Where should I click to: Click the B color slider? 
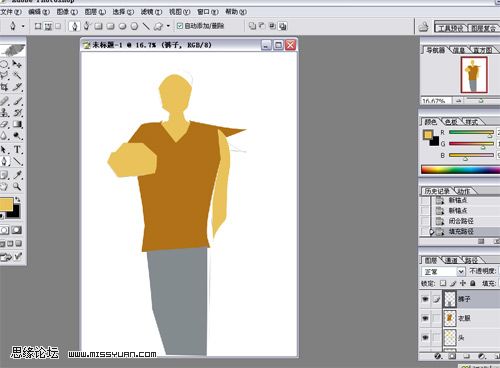coord(471,155)
